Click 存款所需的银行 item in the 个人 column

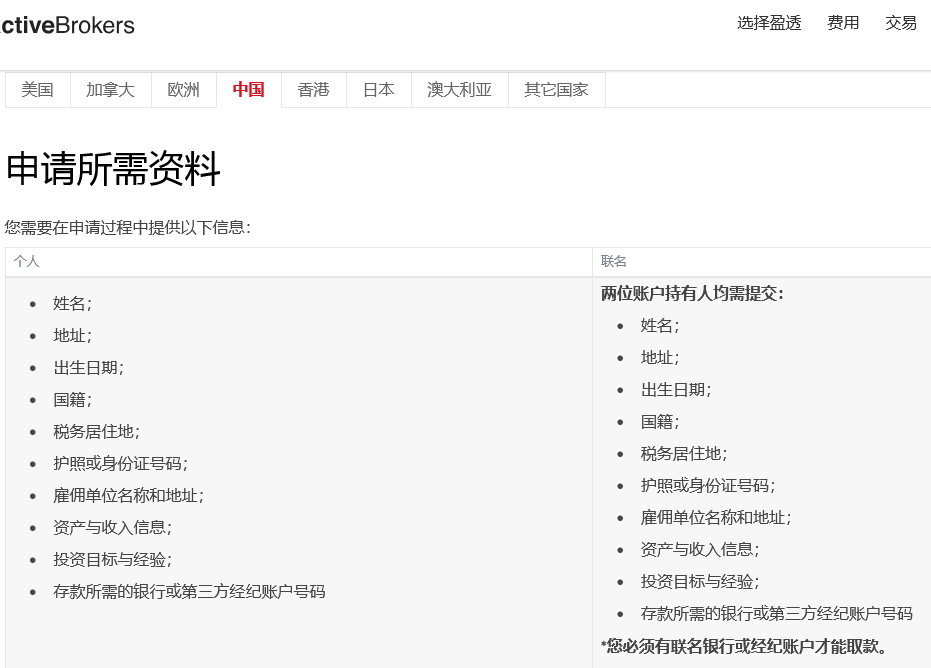[189, 592]
